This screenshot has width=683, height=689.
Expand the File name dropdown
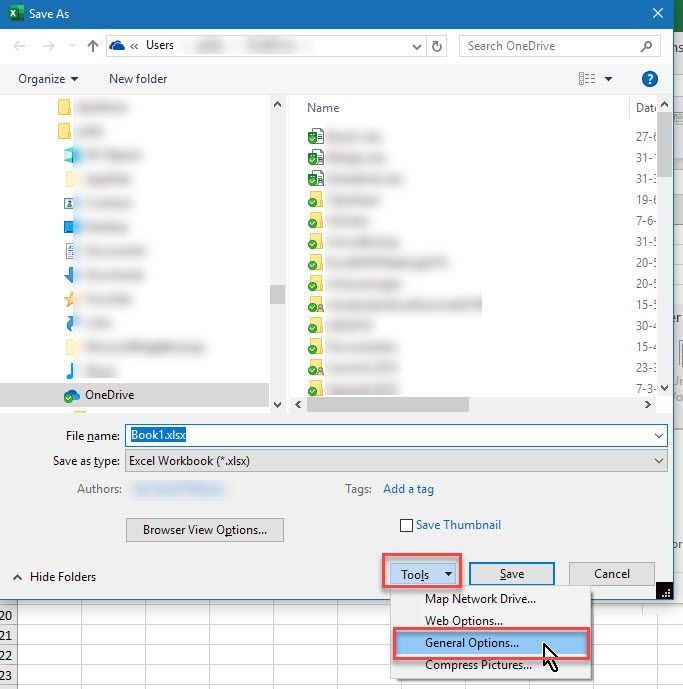pyautogui.click(x=658, y=436)
